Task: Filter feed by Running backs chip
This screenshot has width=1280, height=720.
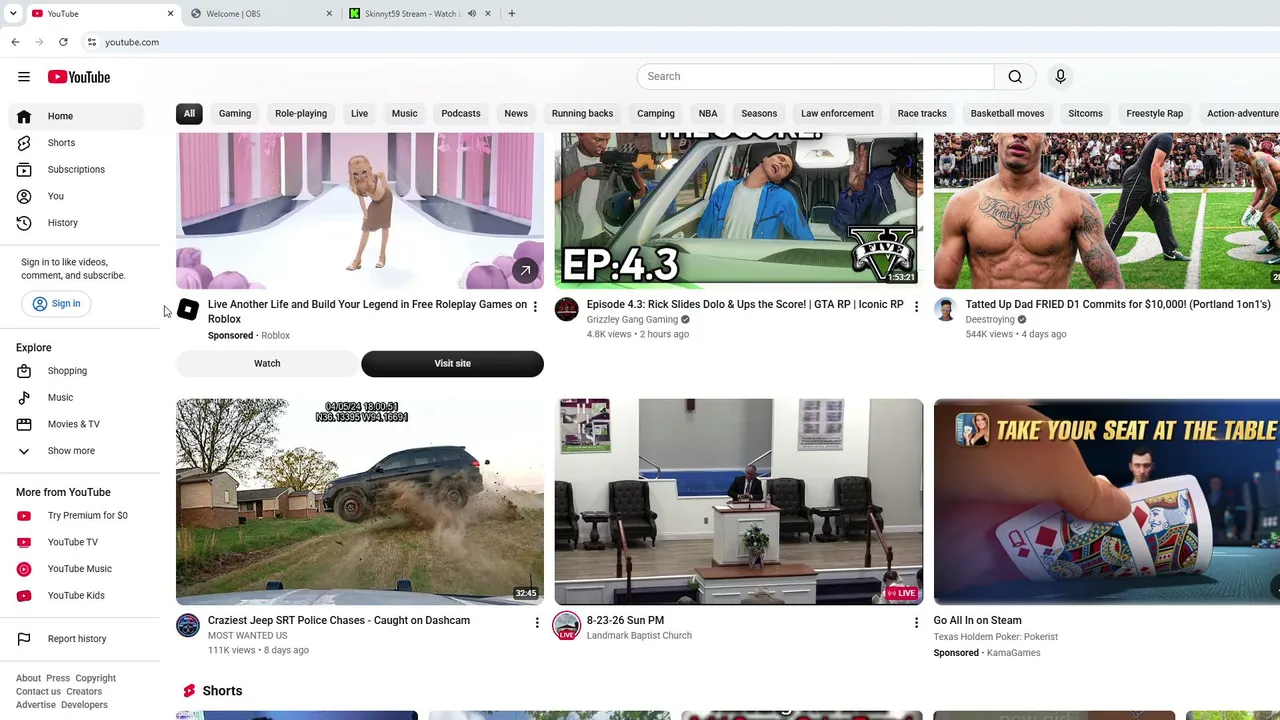Action: point(582,114)
